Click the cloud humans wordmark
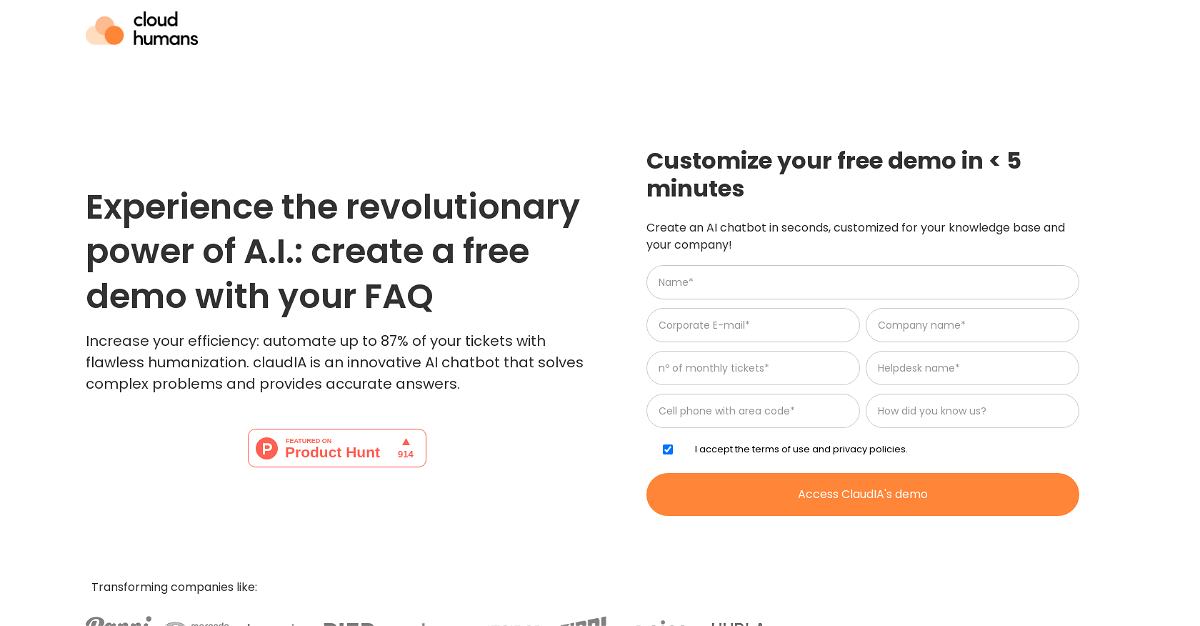The height and width of the screenshot is (626, 1200). (x=165, y=29)
